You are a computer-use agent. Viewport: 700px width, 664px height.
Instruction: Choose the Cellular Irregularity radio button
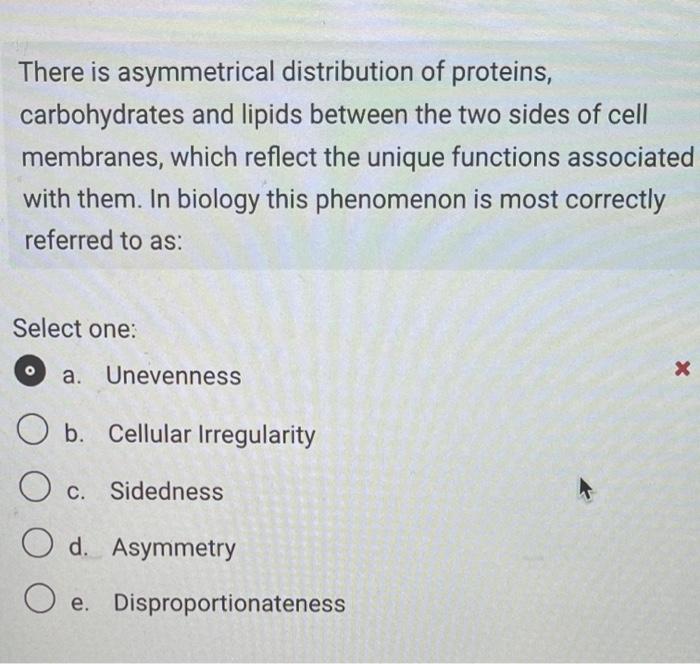point(33,430)
